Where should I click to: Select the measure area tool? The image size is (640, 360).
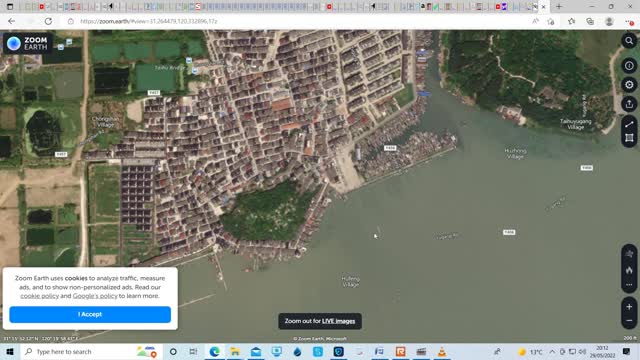tap(629, 138)
